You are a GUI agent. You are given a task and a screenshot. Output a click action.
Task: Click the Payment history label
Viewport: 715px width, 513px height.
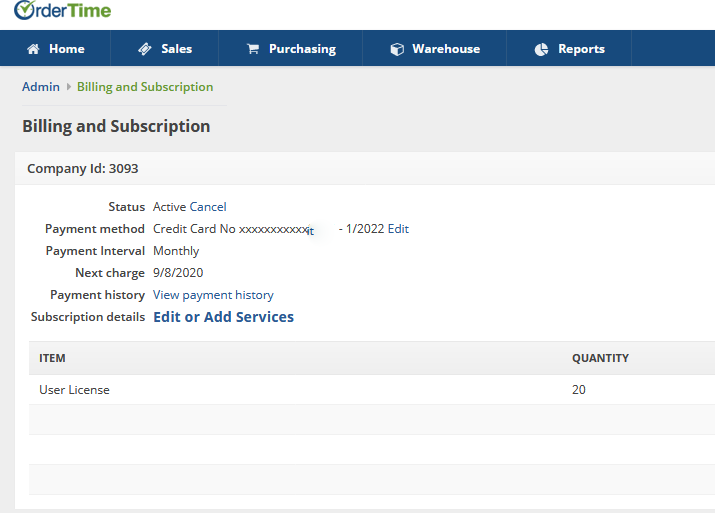click(x=98, y=295)
